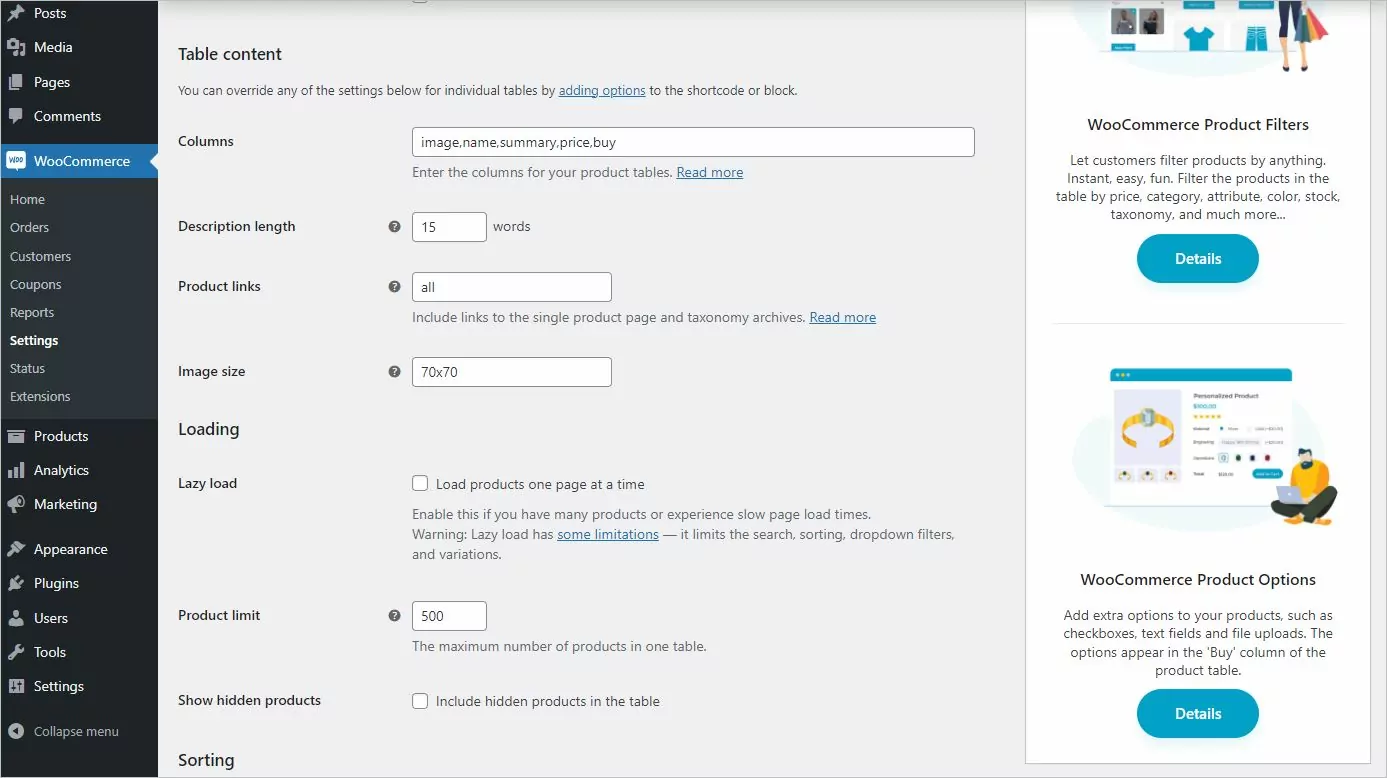Click the Product limit input field

(449, 616)
